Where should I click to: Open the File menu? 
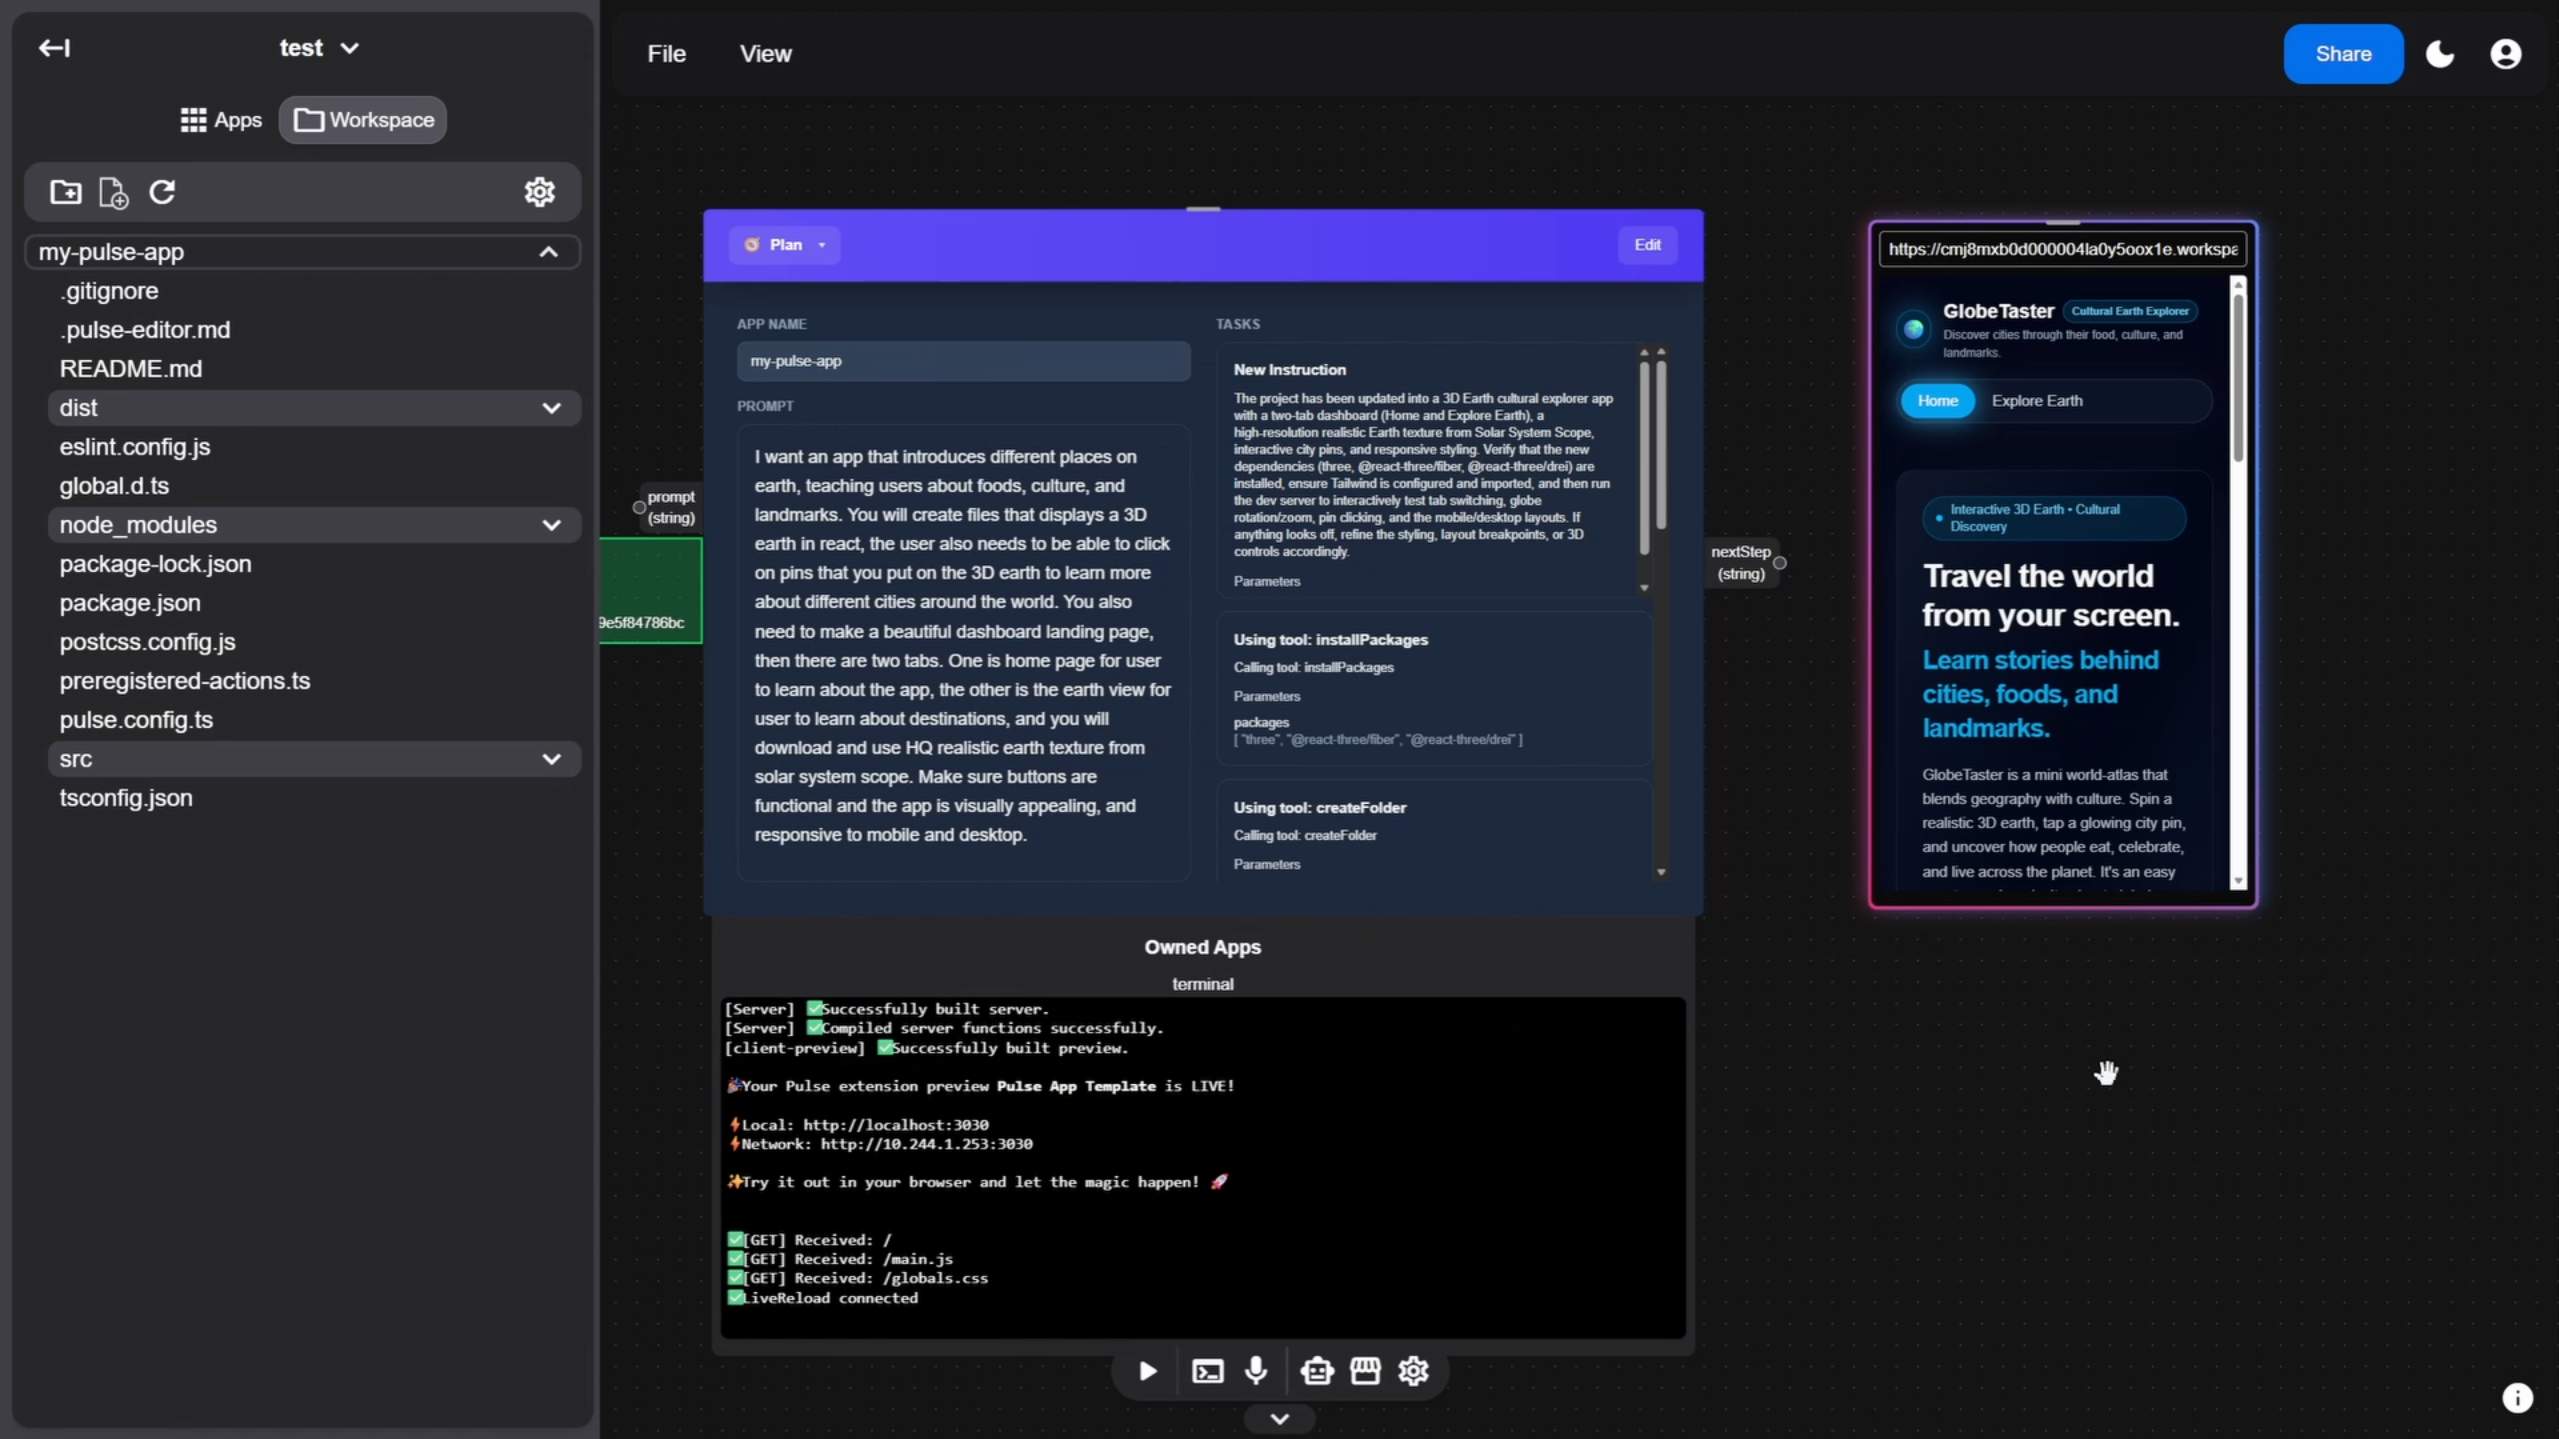[x=665, y=53]
